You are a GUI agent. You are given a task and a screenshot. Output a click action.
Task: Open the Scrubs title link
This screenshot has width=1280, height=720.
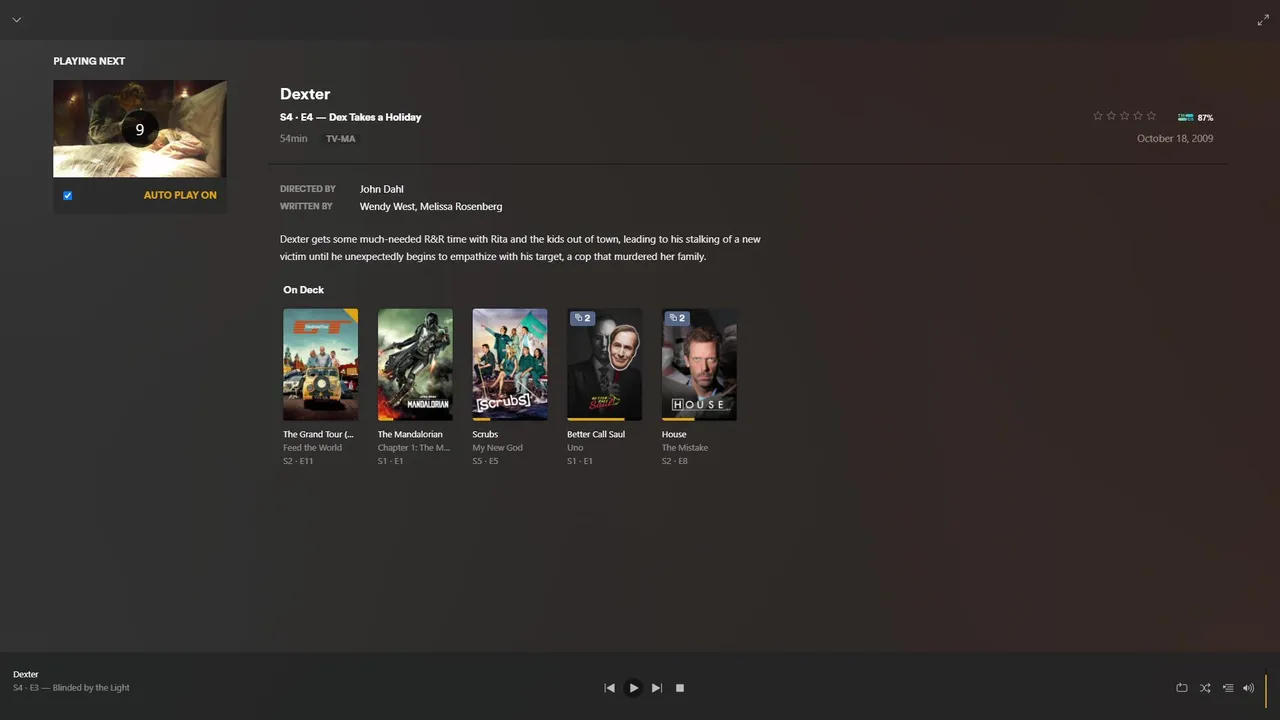pyautogui.click(x=485, y=435)
